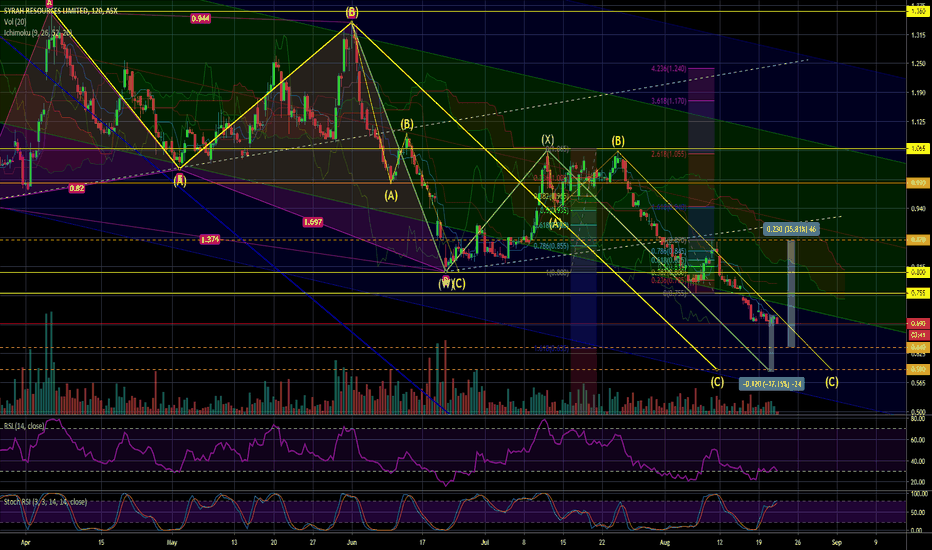Click the 4.236(1.240) Fibonacci level label
Screen dimensions: 932x550
pyautogui.click(x=669, y=69)
